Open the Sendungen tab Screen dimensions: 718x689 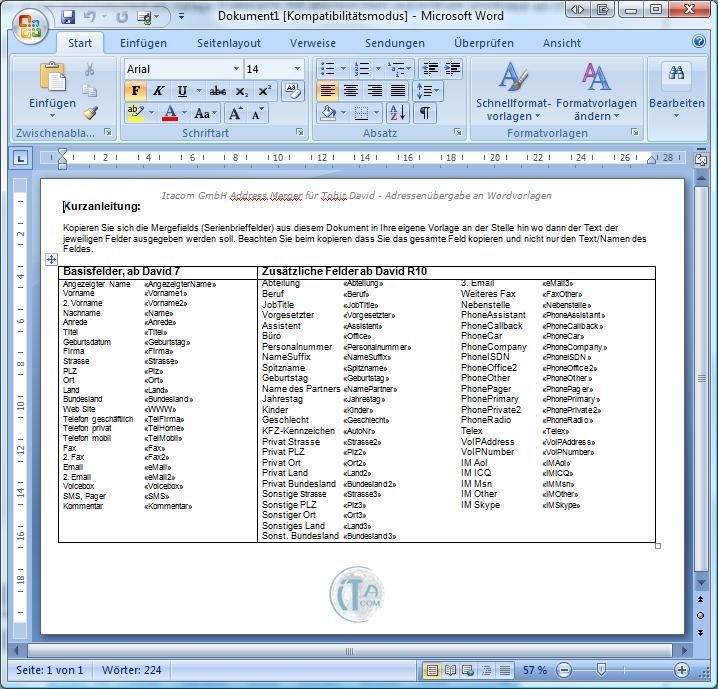coord(395,43)
